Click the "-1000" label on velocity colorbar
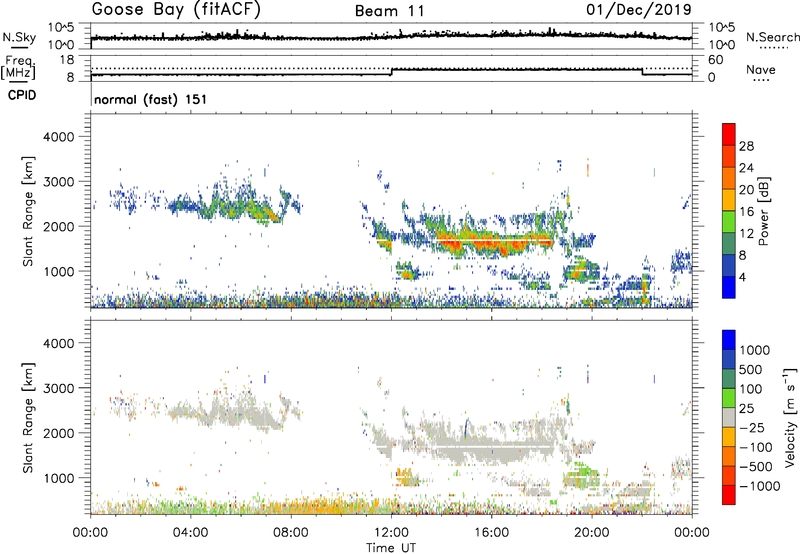The width and height of the screenshot is (800, 554). click(x=760, y=486)
